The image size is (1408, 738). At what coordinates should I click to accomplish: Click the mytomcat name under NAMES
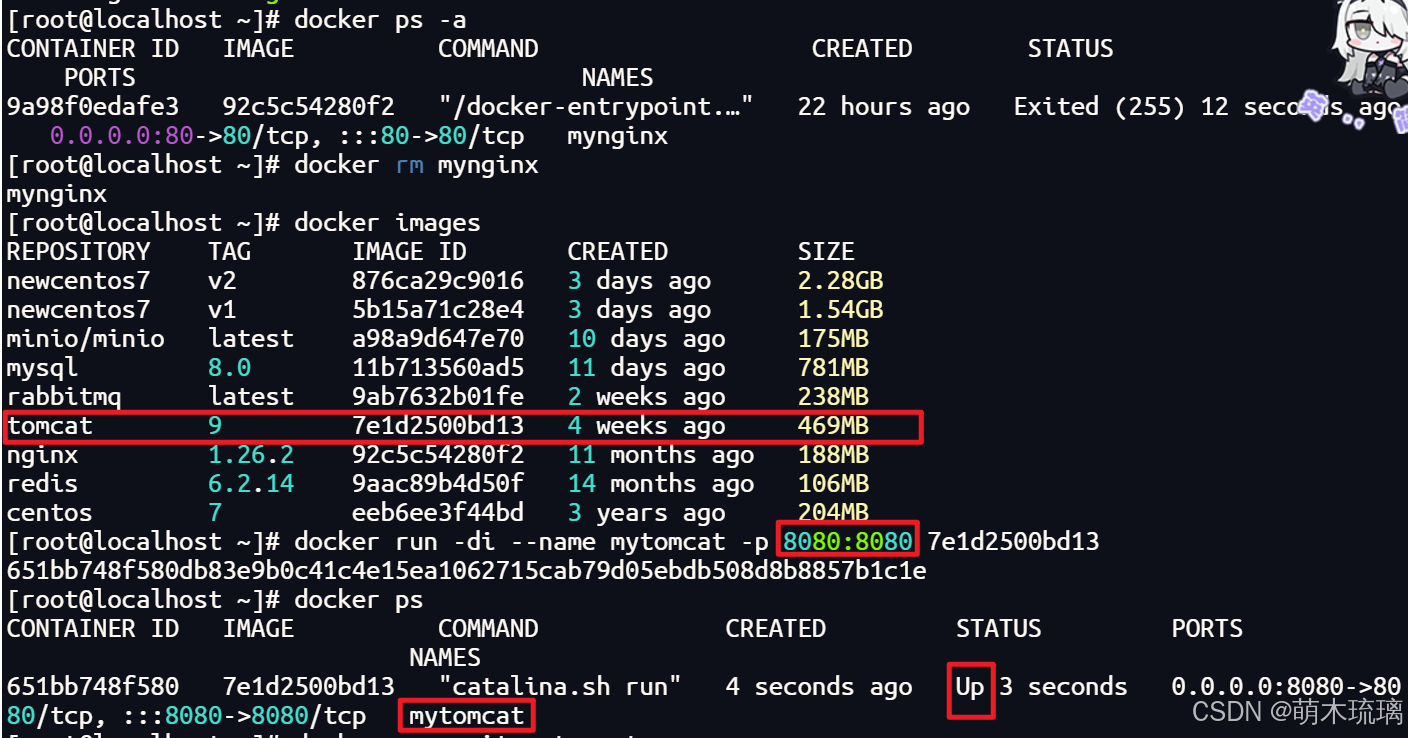pyautogui.click(x=467, y=716)
